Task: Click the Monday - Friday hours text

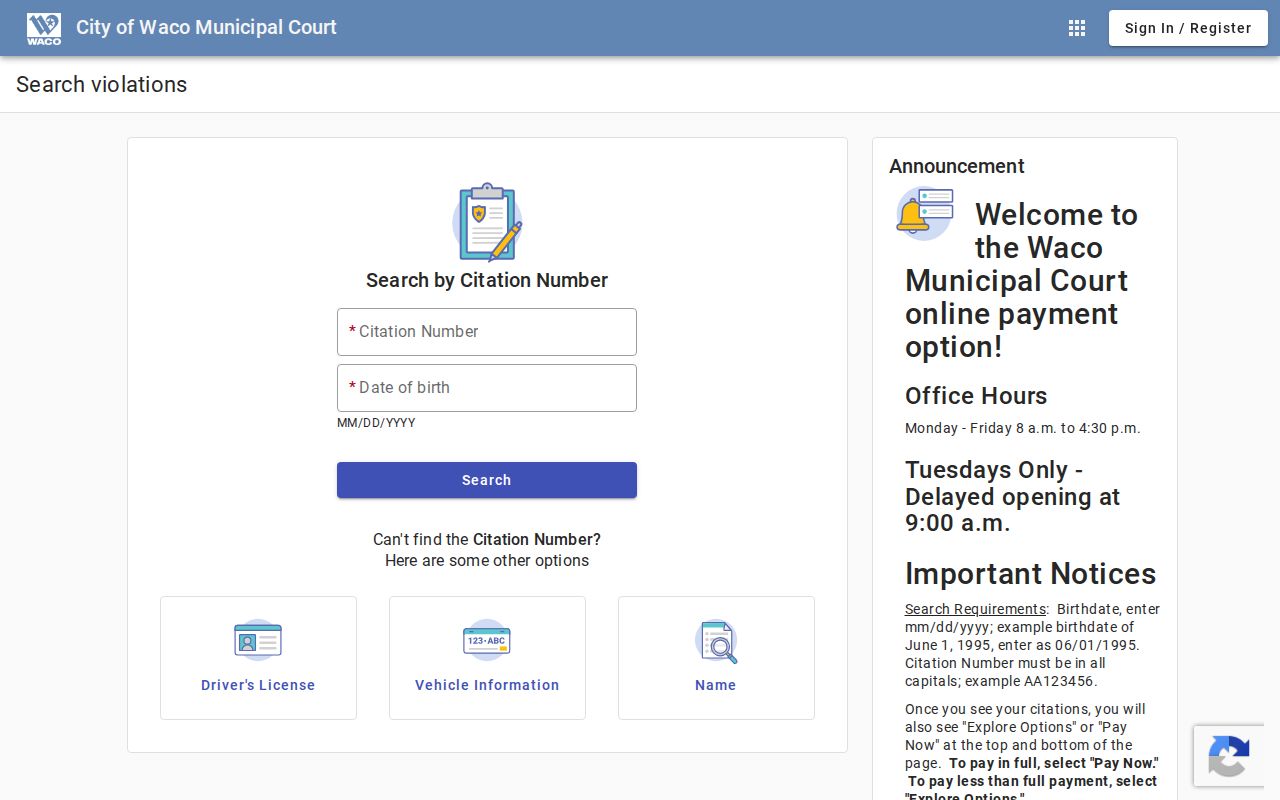Action: point(1023,428)
